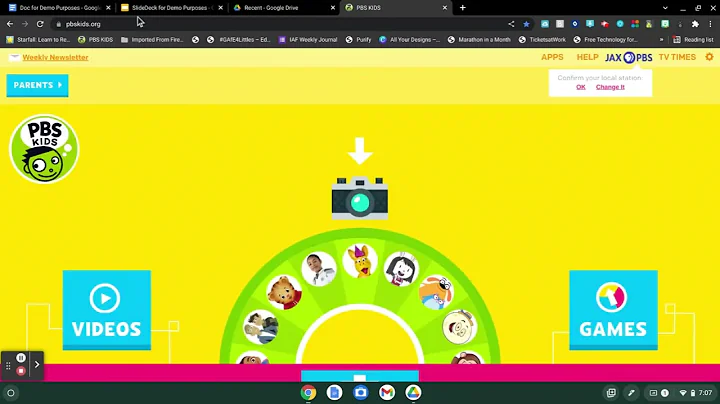The width and height of the screenshot is (720, 404).
Task: Click the Change It station link
Action: tap(610, 87)
